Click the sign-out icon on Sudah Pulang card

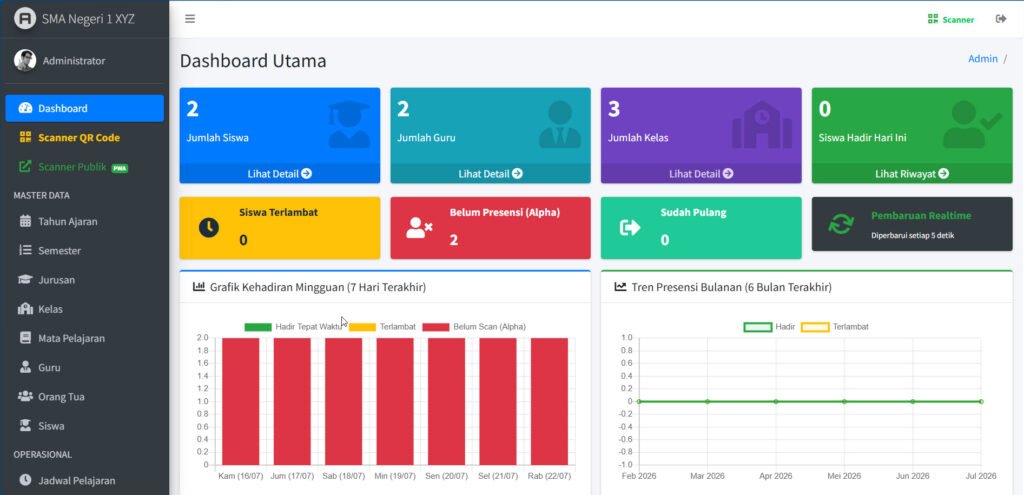(x=630, y=227)
